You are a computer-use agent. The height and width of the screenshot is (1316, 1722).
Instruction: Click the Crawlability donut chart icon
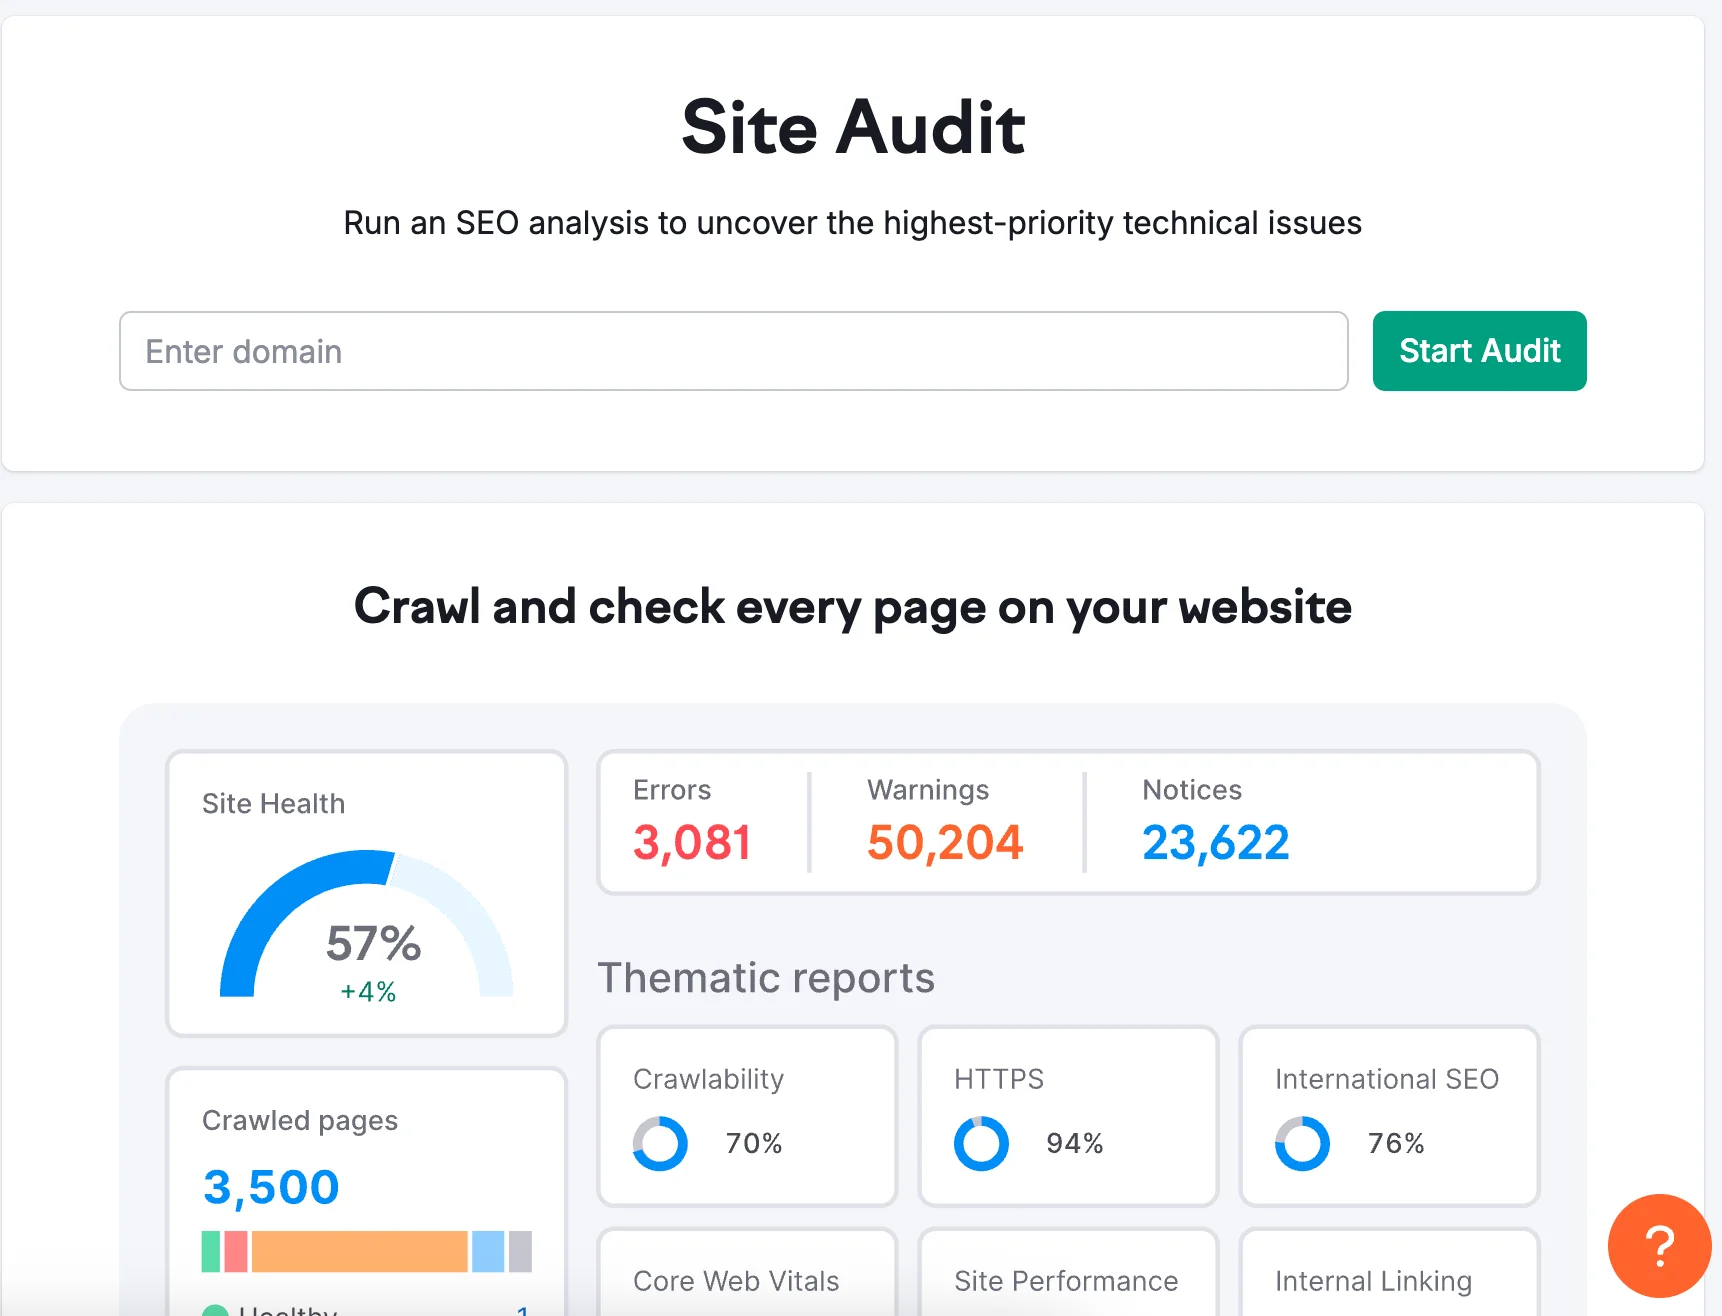coord(660,1143)
